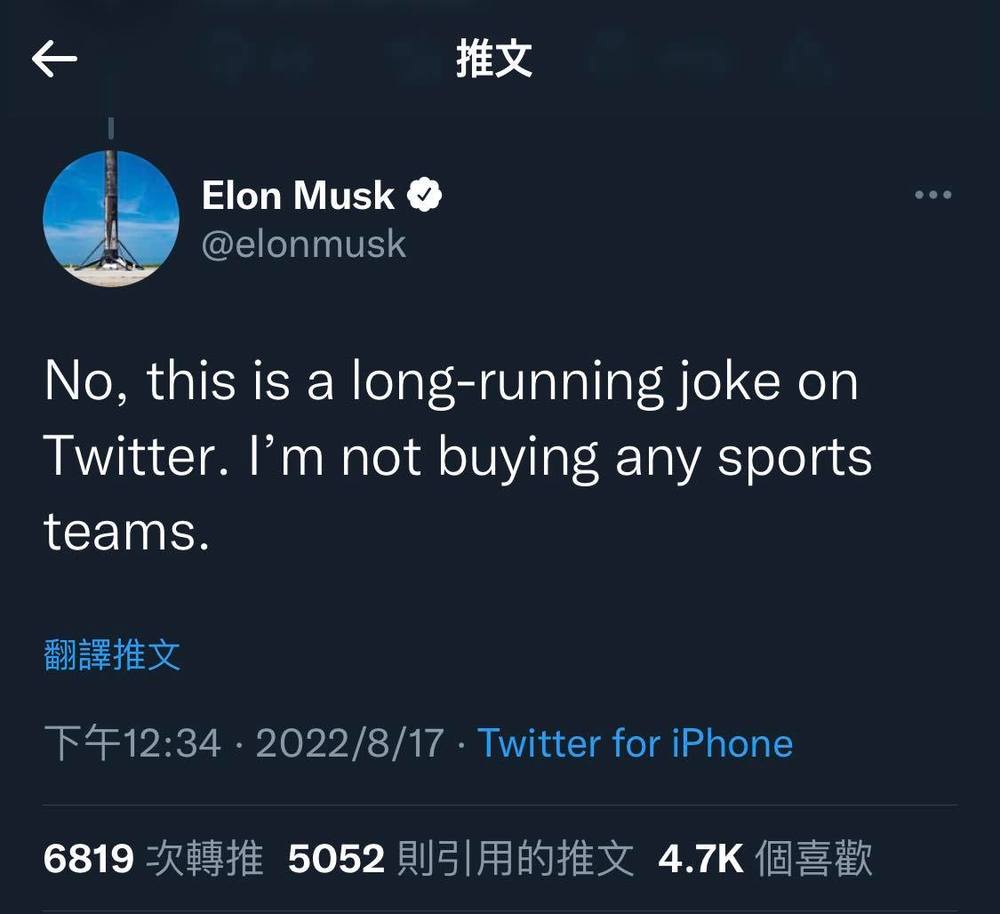Click the tweet body text
Screen dimensions: 1000x914
click(450, 455)
